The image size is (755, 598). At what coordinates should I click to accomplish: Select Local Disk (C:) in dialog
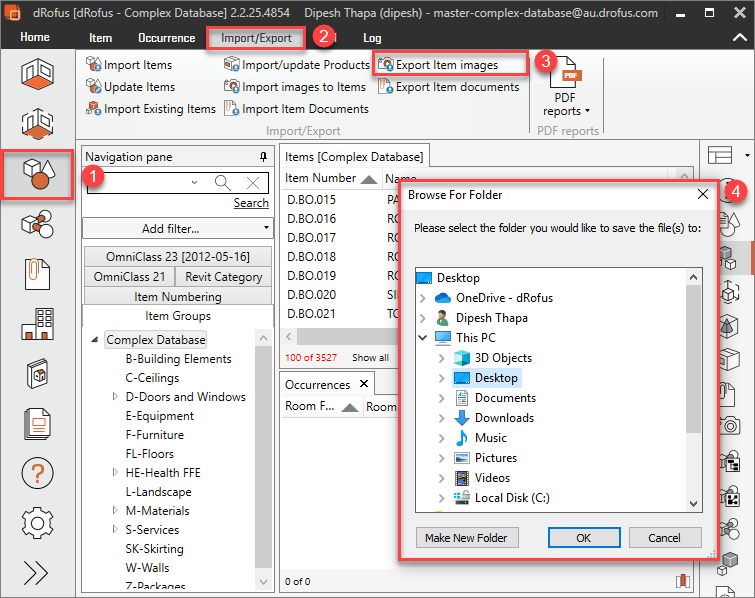(512, 497)
